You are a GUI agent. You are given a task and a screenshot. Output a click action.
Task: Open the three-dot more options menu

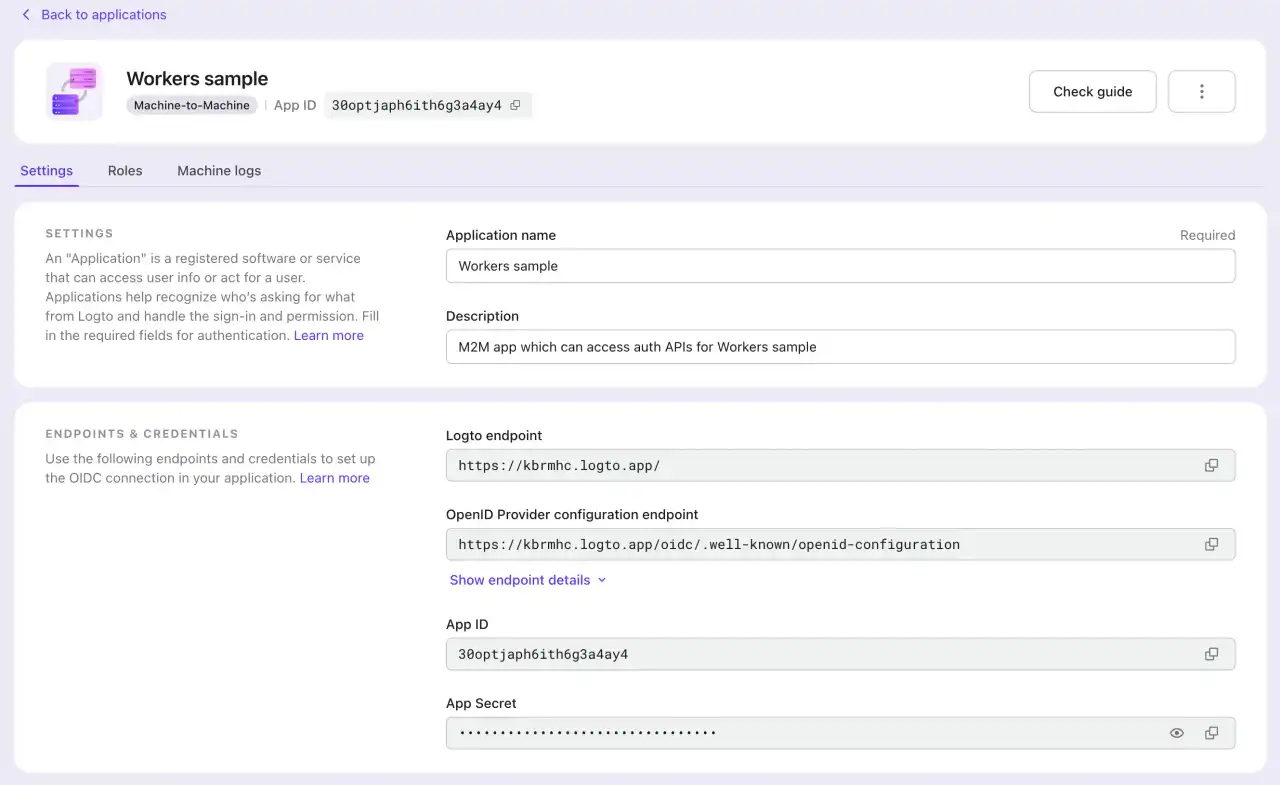point(1201,91)
